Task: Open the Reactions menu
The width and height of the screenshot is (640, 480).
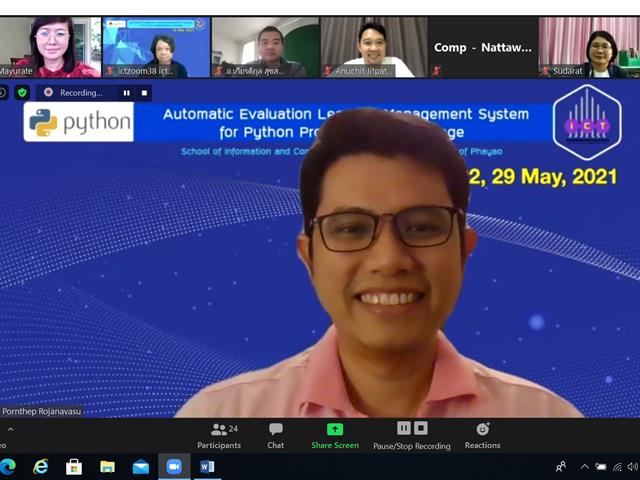Action: [x=482, y=436]
